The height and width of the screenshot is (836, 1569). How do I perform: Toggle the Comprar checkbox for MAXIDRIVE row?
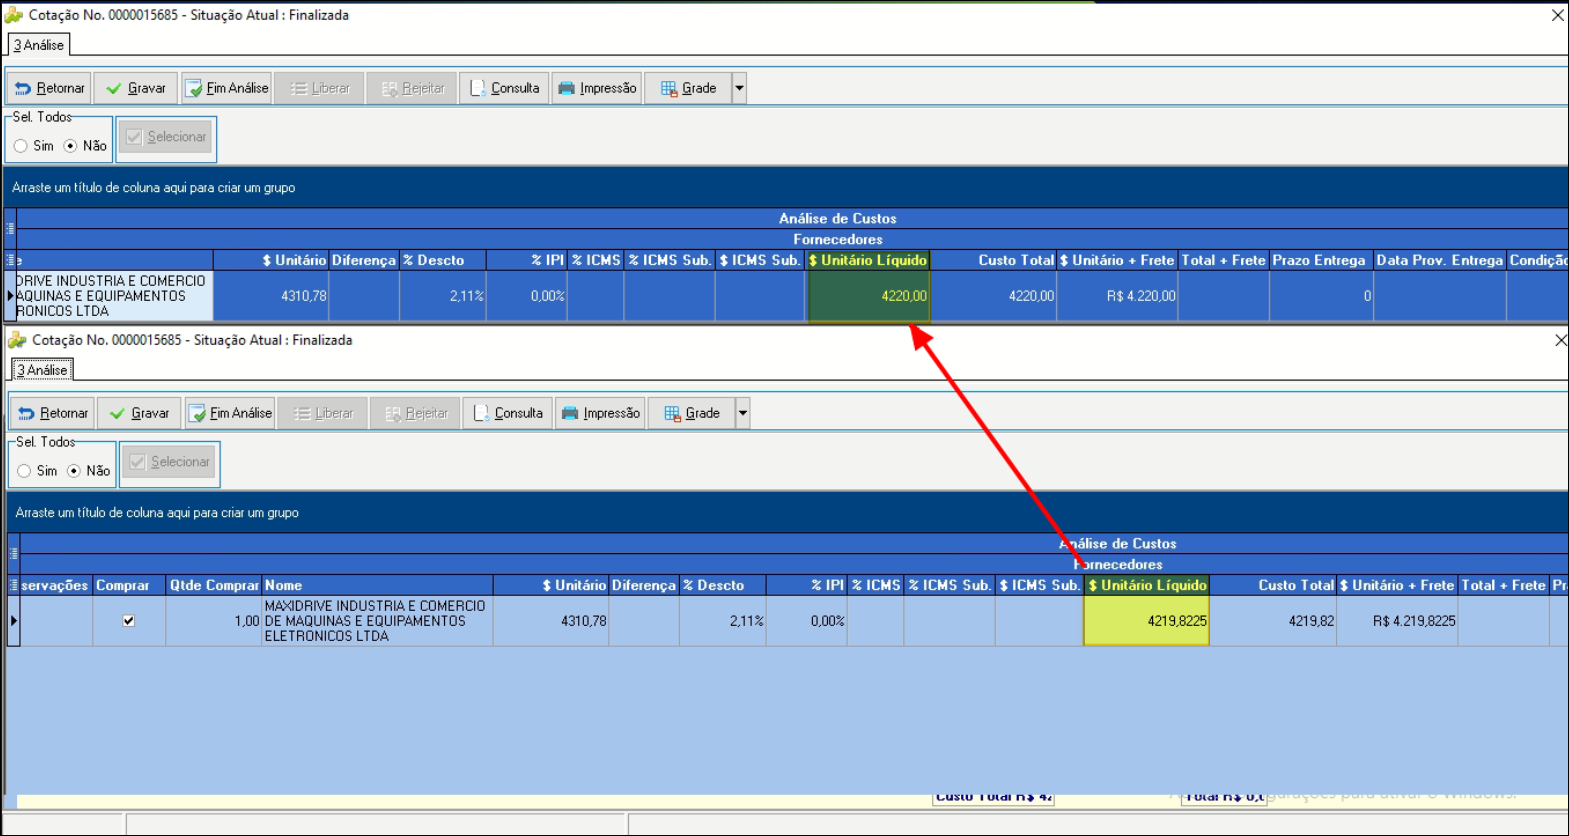[129, 621]
